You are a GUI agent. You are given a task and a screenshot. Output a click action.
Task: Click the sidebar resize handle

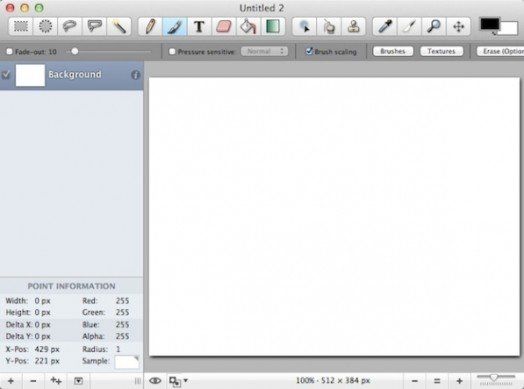[x=137, y=381]
